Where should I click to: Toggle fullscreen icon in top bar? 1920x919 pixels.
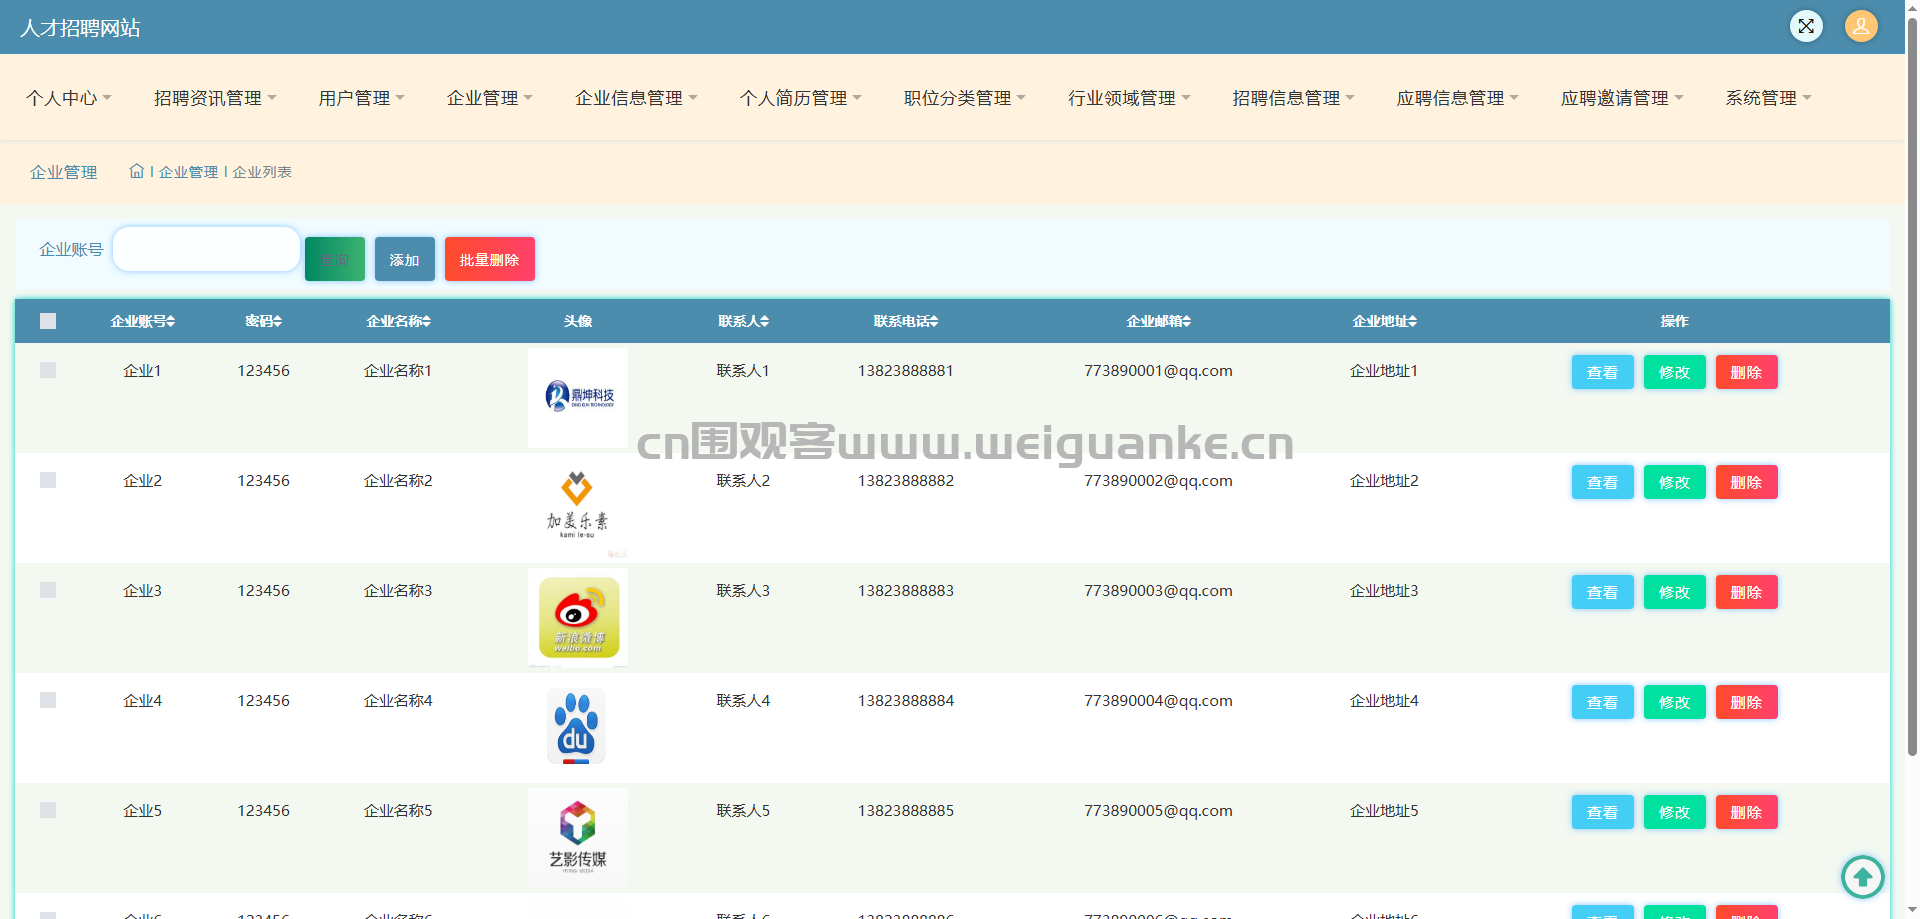tap(1806, 26)
